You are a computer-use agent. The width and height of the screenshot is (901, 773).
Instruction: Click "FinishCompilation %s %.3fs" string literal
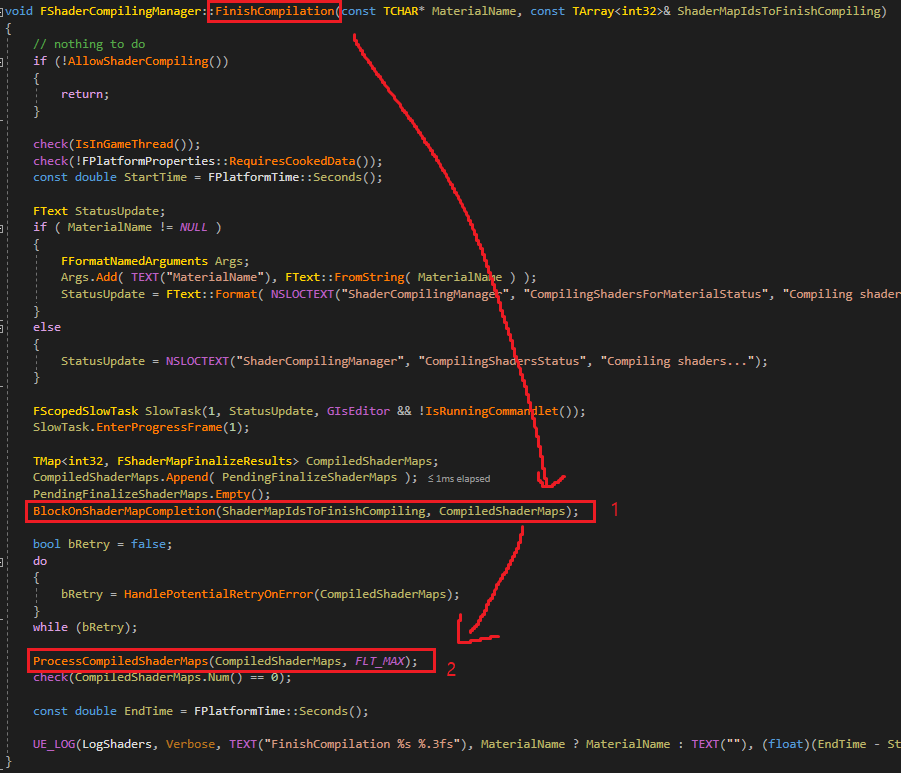pyautogui.click(x=362, y=744)
